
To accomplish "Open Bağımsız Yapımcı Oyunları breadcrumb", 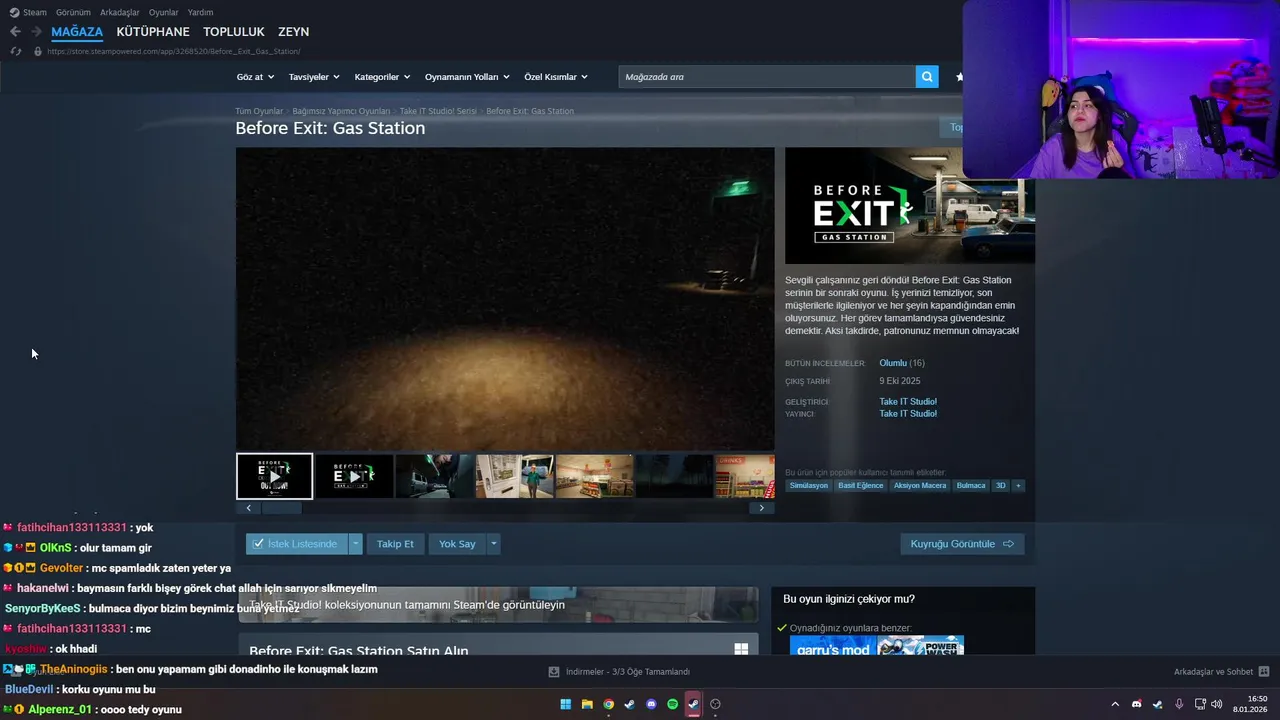I will [341, 111].
